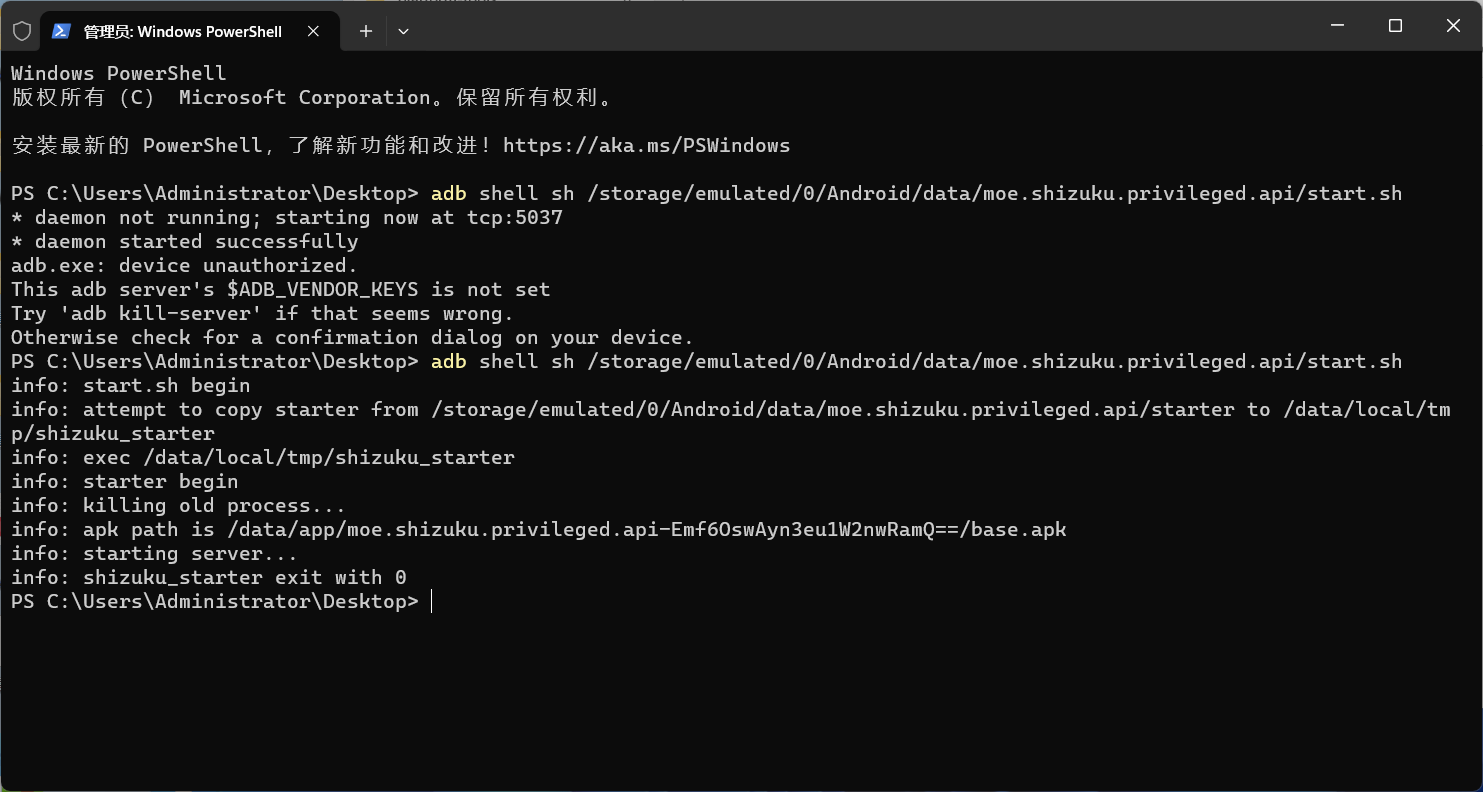Close the terminal window
1483x792 pixels.
(x=1453, y=26)
